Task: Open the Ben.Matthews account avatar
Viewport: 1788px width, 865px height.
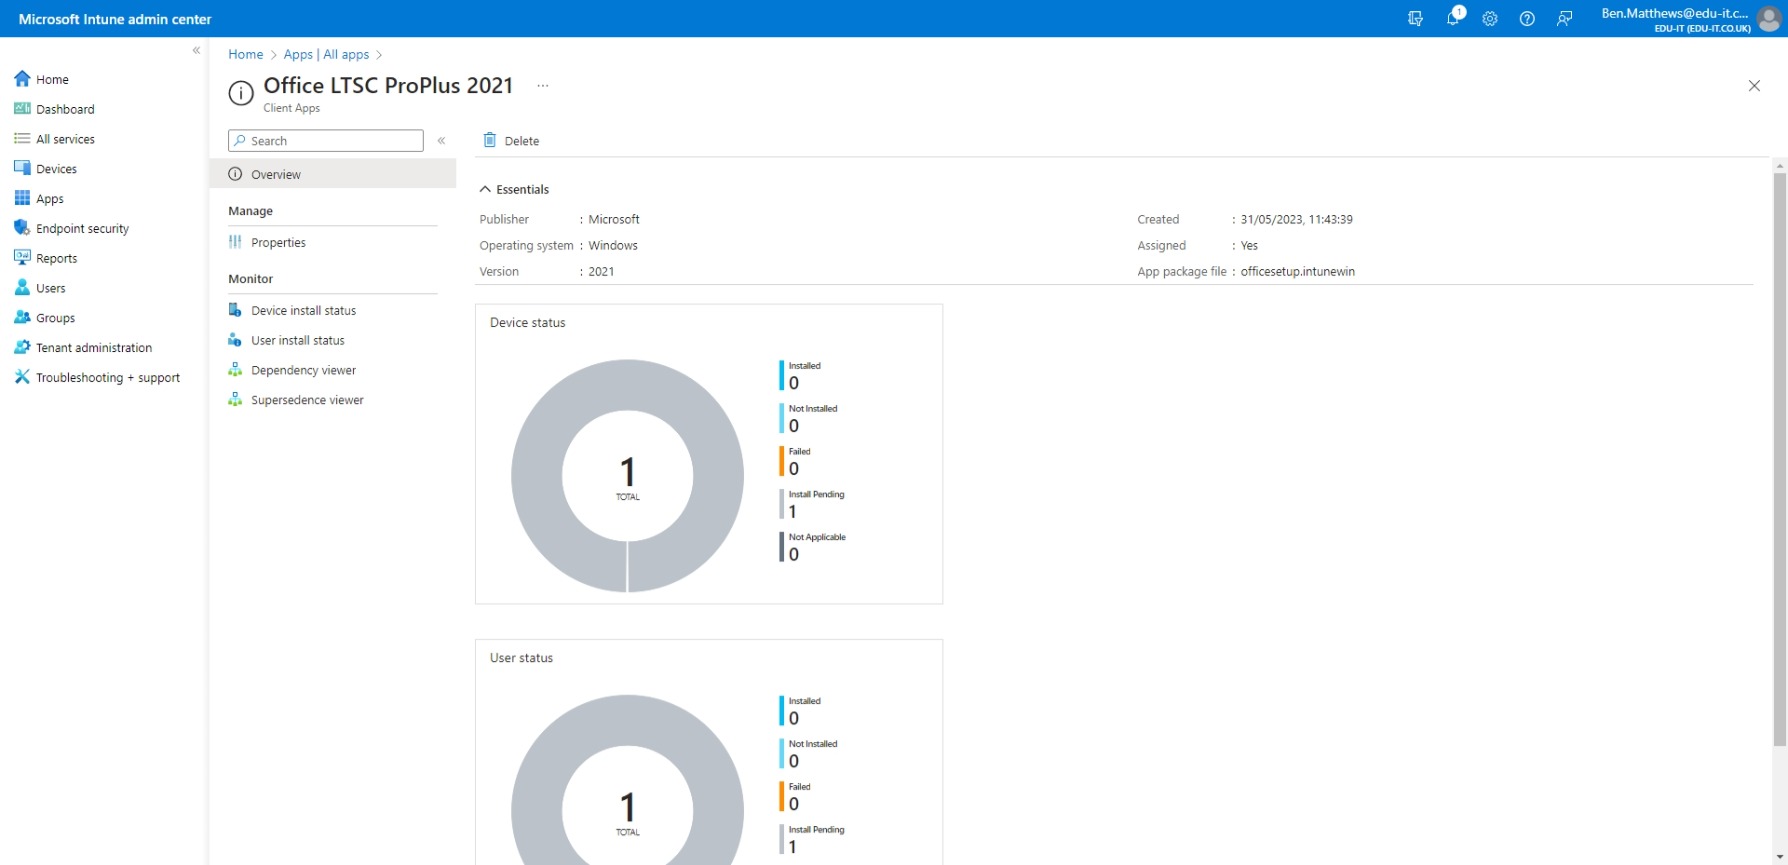Action: [x=1770, y=18]
